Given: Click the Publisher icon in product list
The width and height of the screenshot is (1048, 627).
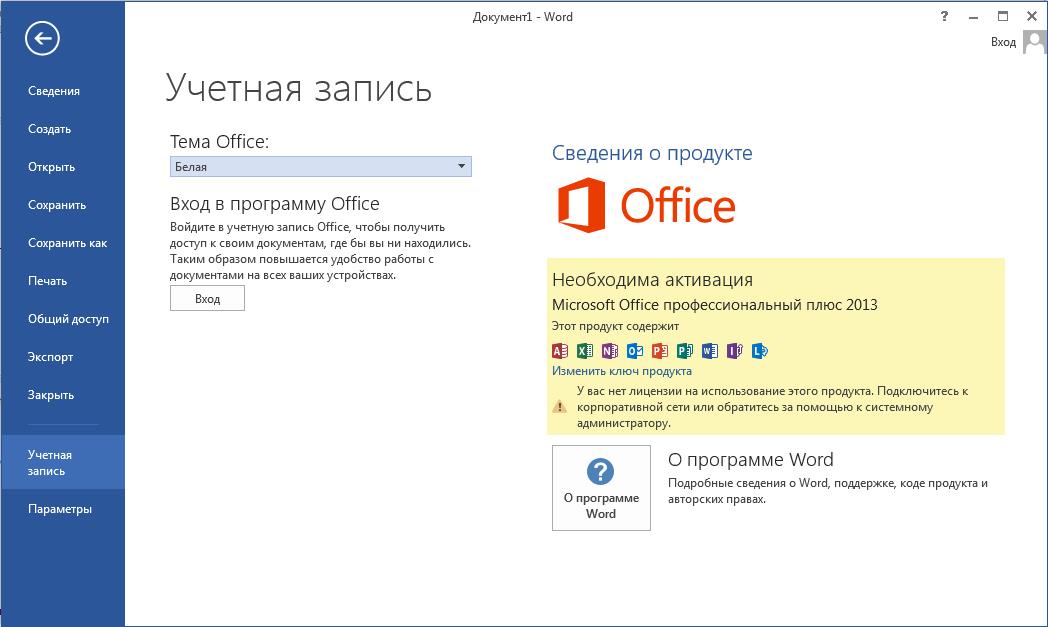Looking at the screenshot, I should 685,351.
